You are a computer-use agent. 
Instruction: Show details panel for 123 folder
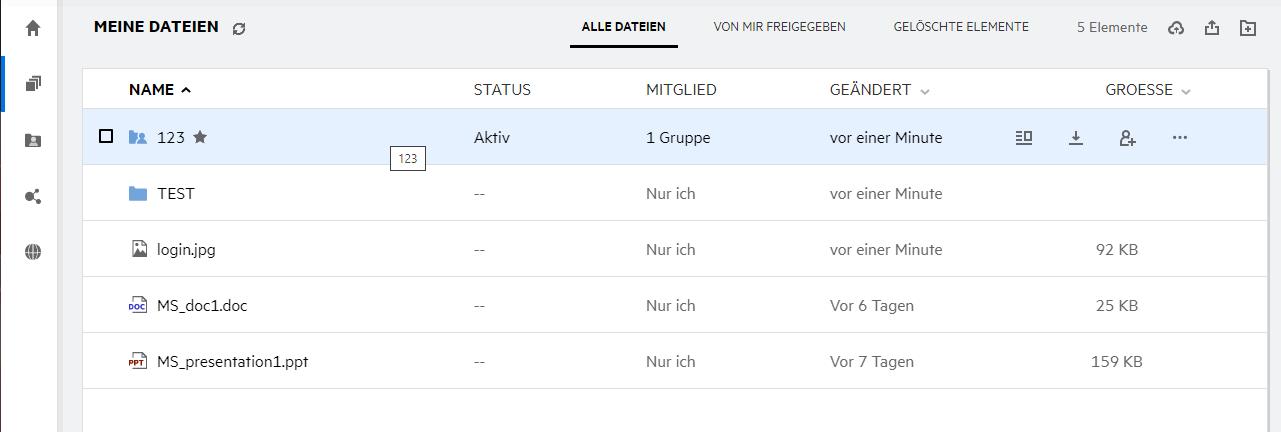(1023, 138)
